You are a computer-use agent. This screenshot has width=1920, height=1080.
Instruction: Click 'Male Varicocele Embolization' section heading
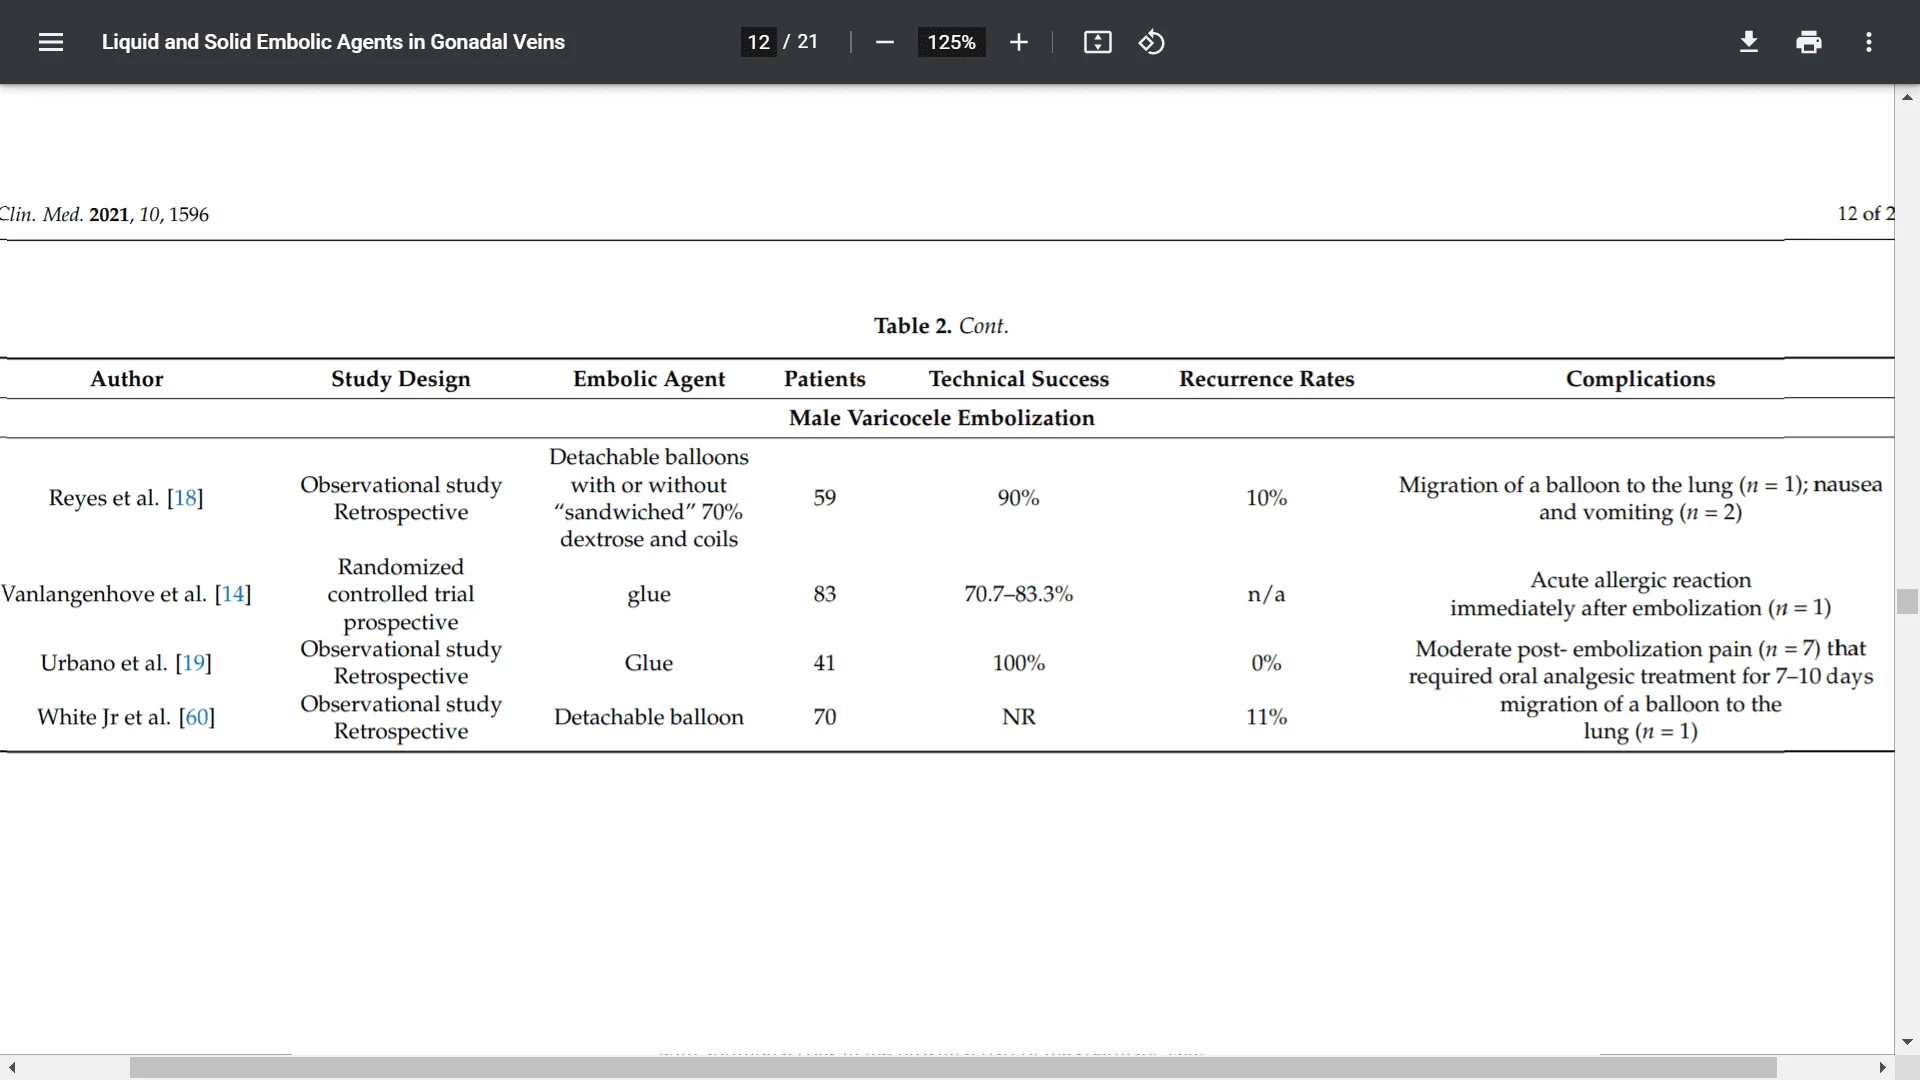pos(942,418)
